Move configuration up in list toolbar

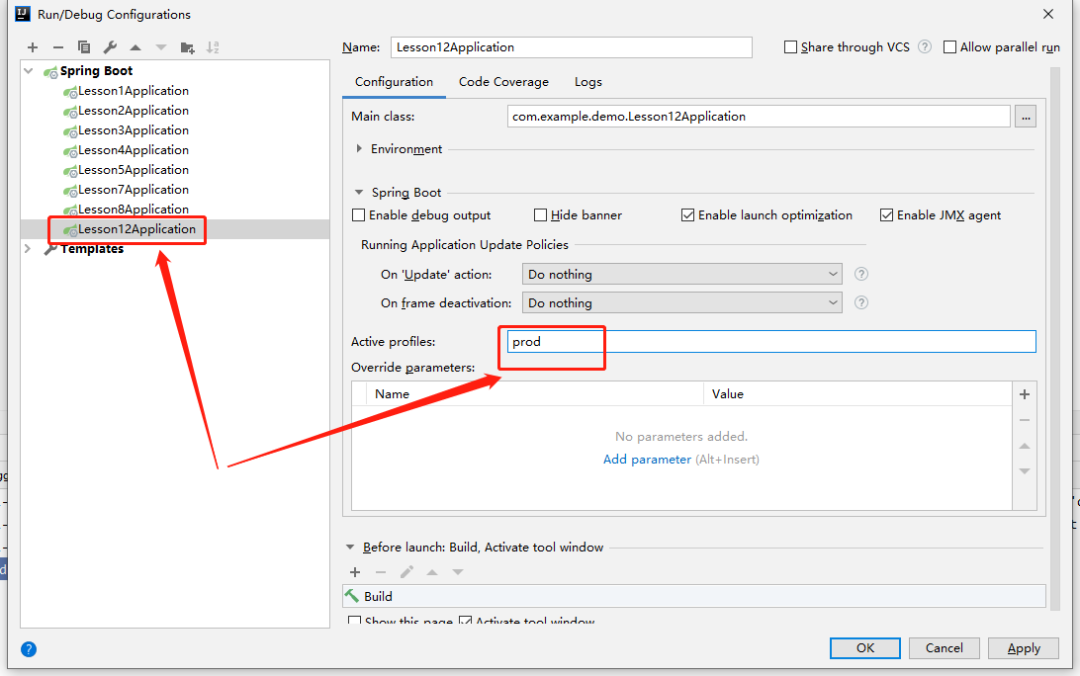click(x=136, y=48)
